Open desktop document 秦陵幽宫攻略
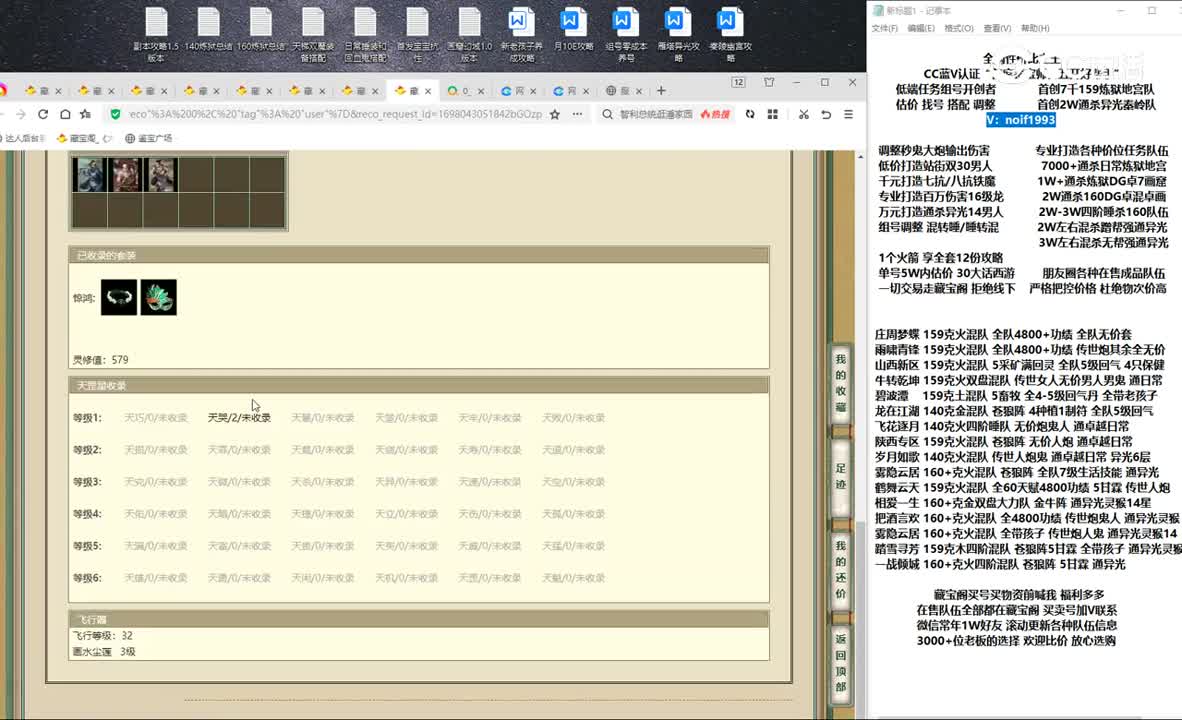This screenshot has width=1182, height=720. 730,33
